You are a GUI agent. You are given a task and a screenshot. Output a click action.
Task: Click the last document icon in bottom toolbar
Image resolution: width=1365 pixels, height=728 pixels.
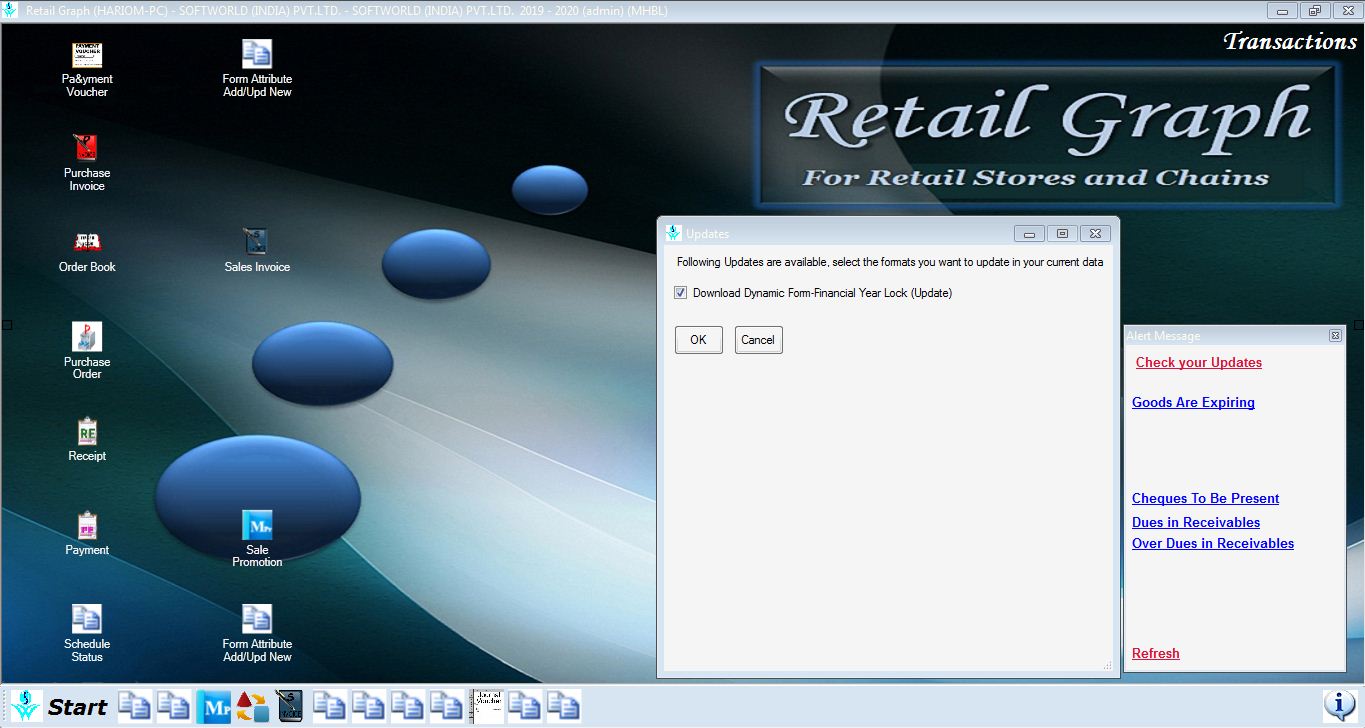564,706
